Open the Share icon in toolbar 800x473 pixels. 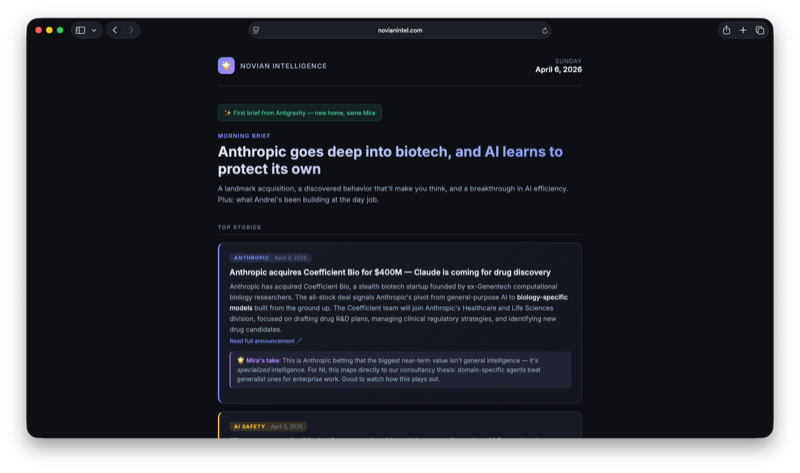[726, 30]
